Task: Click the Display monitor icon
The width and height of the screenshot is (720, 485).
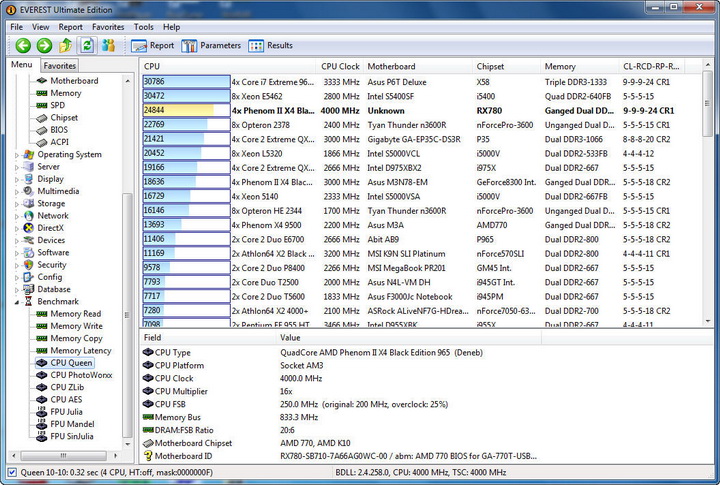Action: [x=28, y=179]
